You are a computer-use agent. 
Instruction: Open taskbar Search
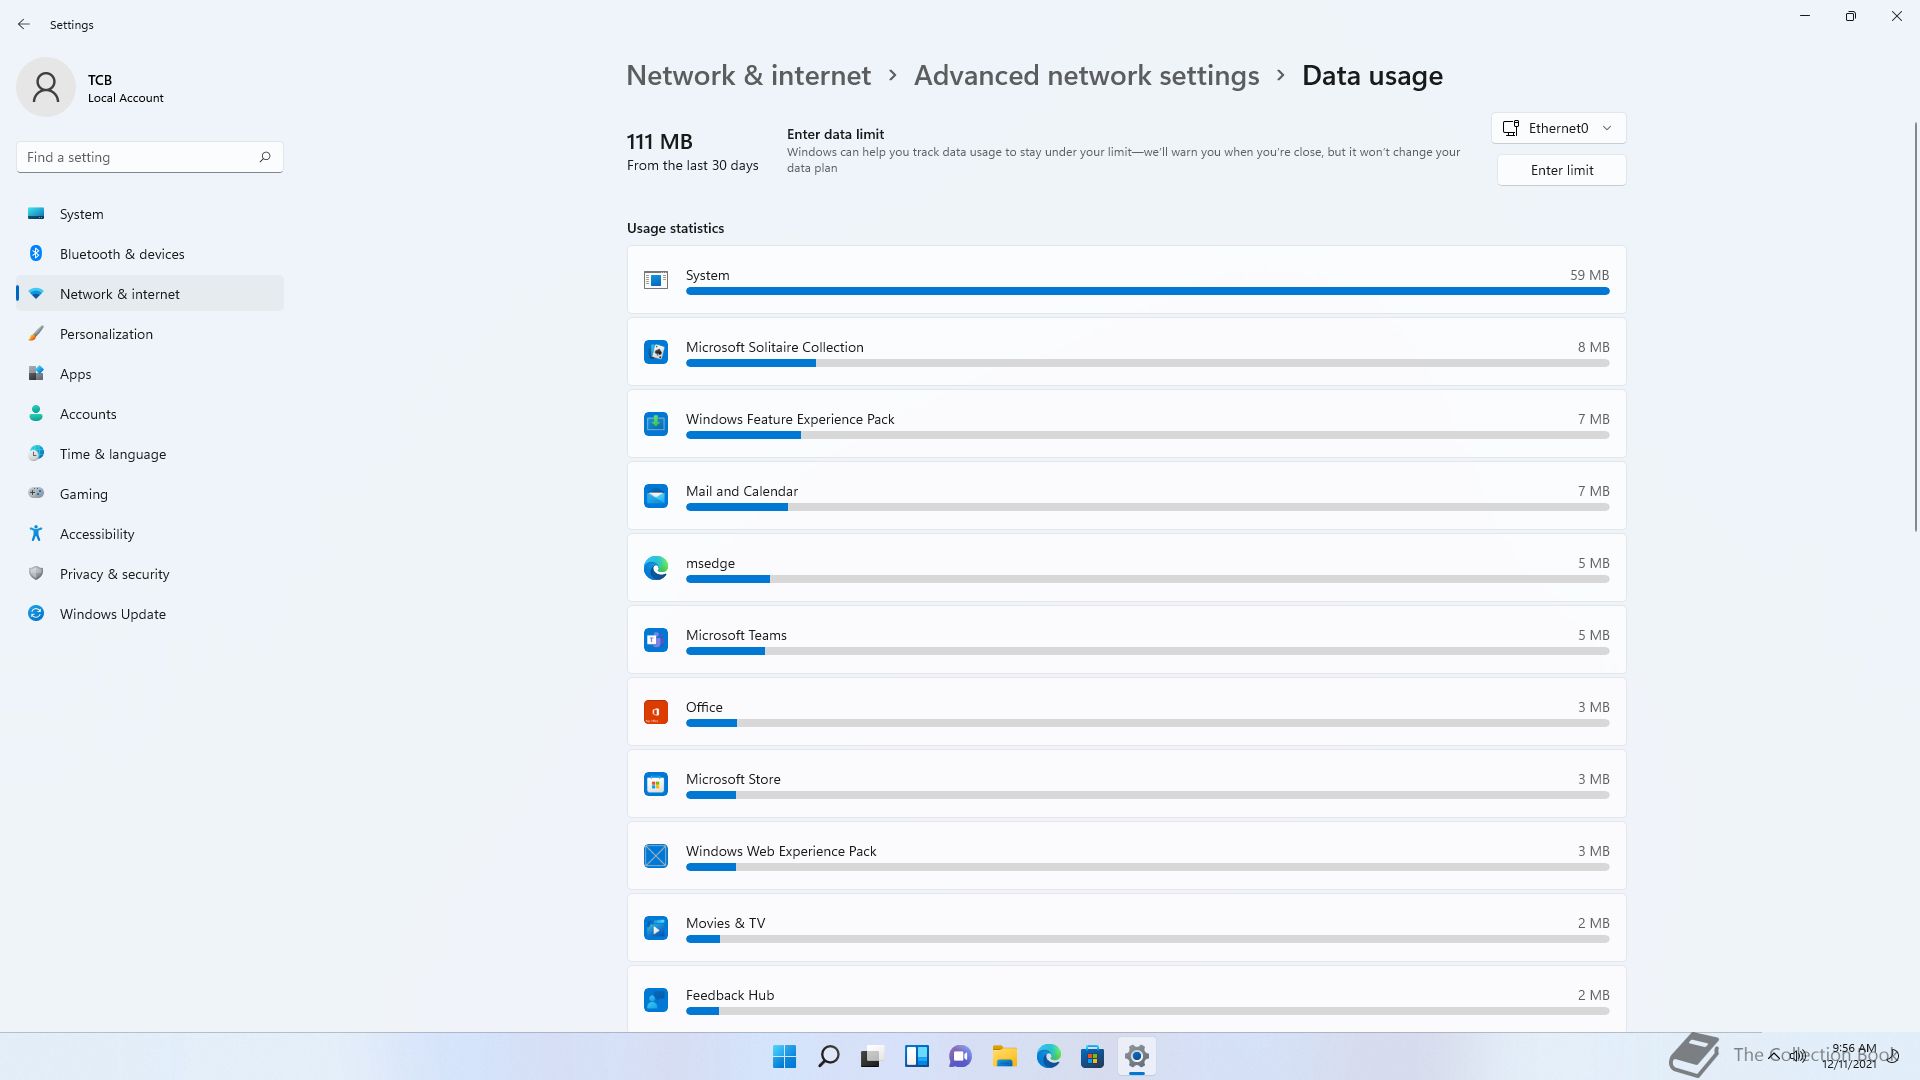pyautogui.click(x=829, y=1056)
